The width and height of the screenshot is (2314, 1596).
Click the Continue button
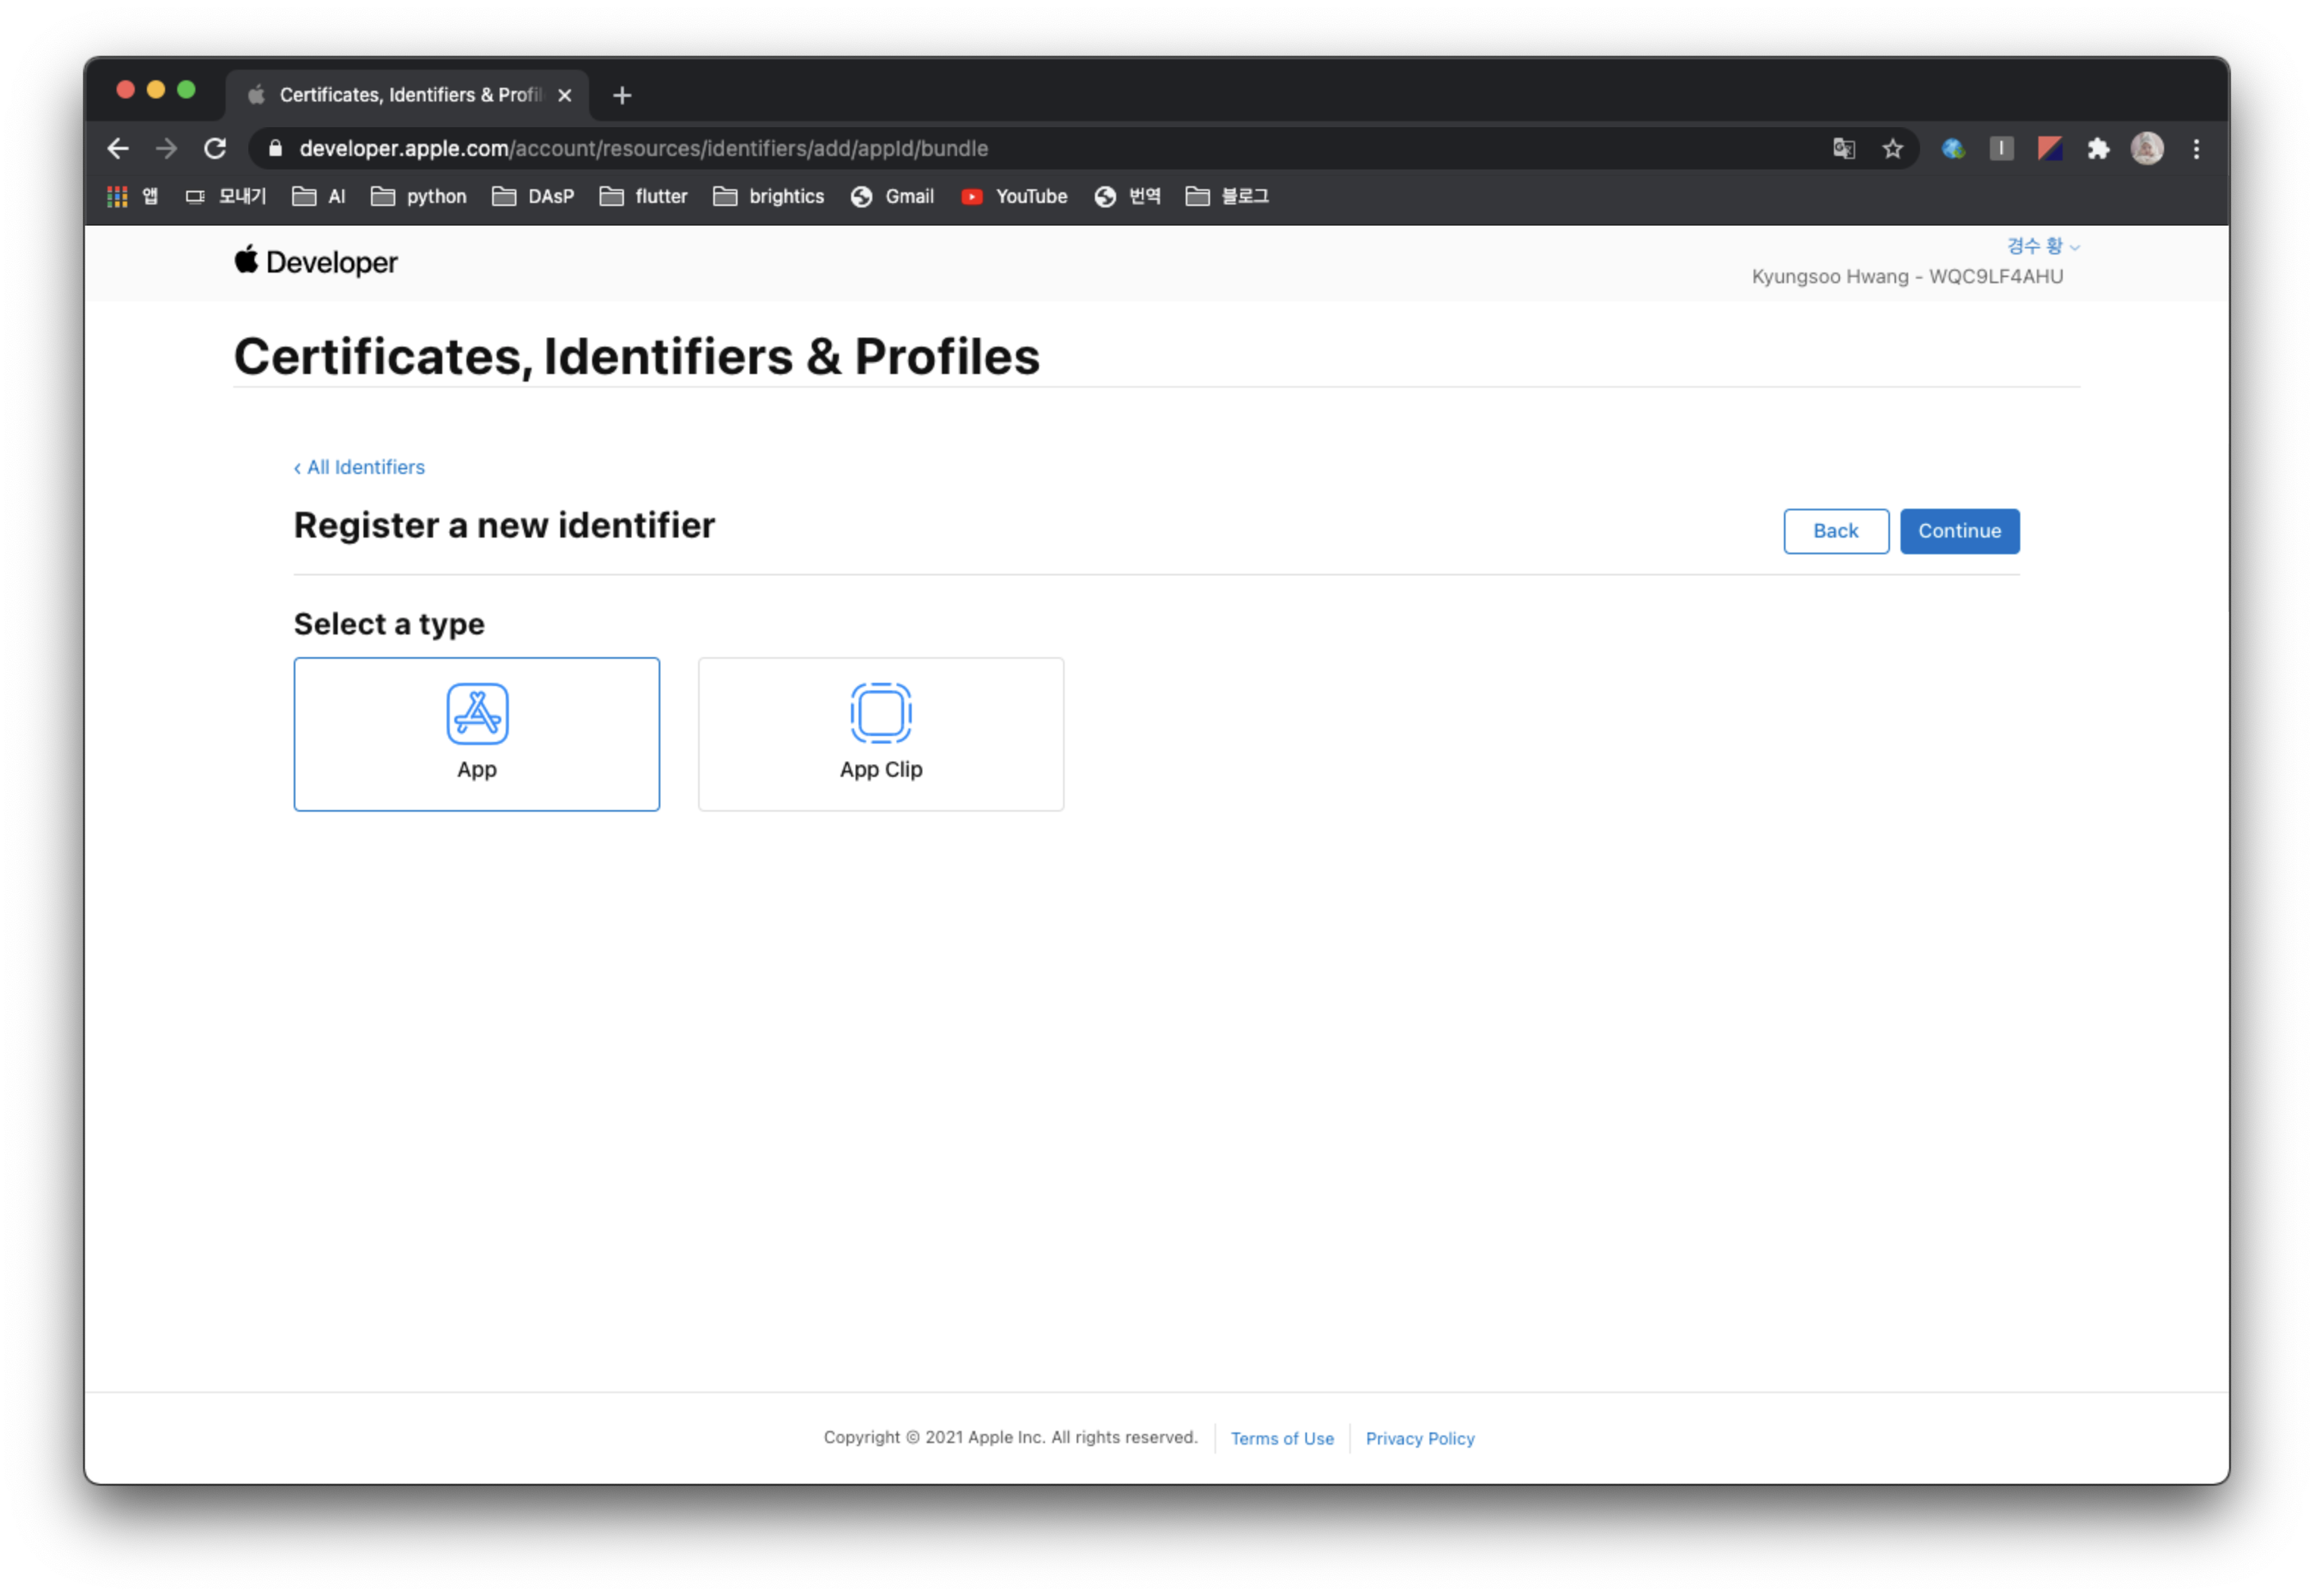click(1958, 531)
